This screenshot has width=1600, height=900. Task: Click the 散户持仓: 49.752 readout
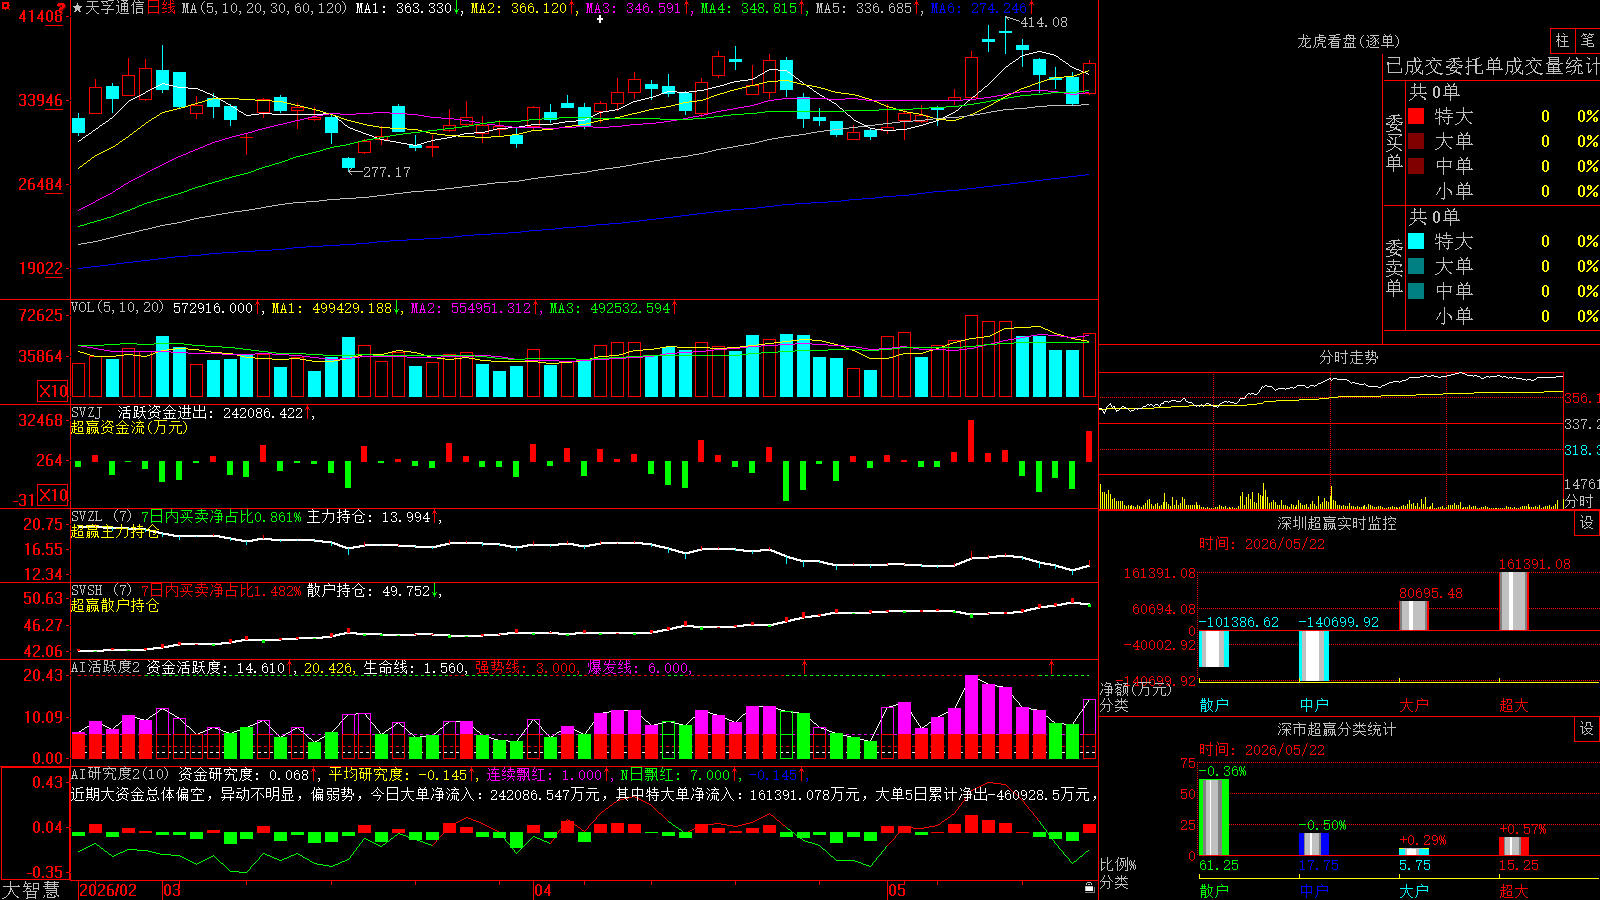[372, 590]
